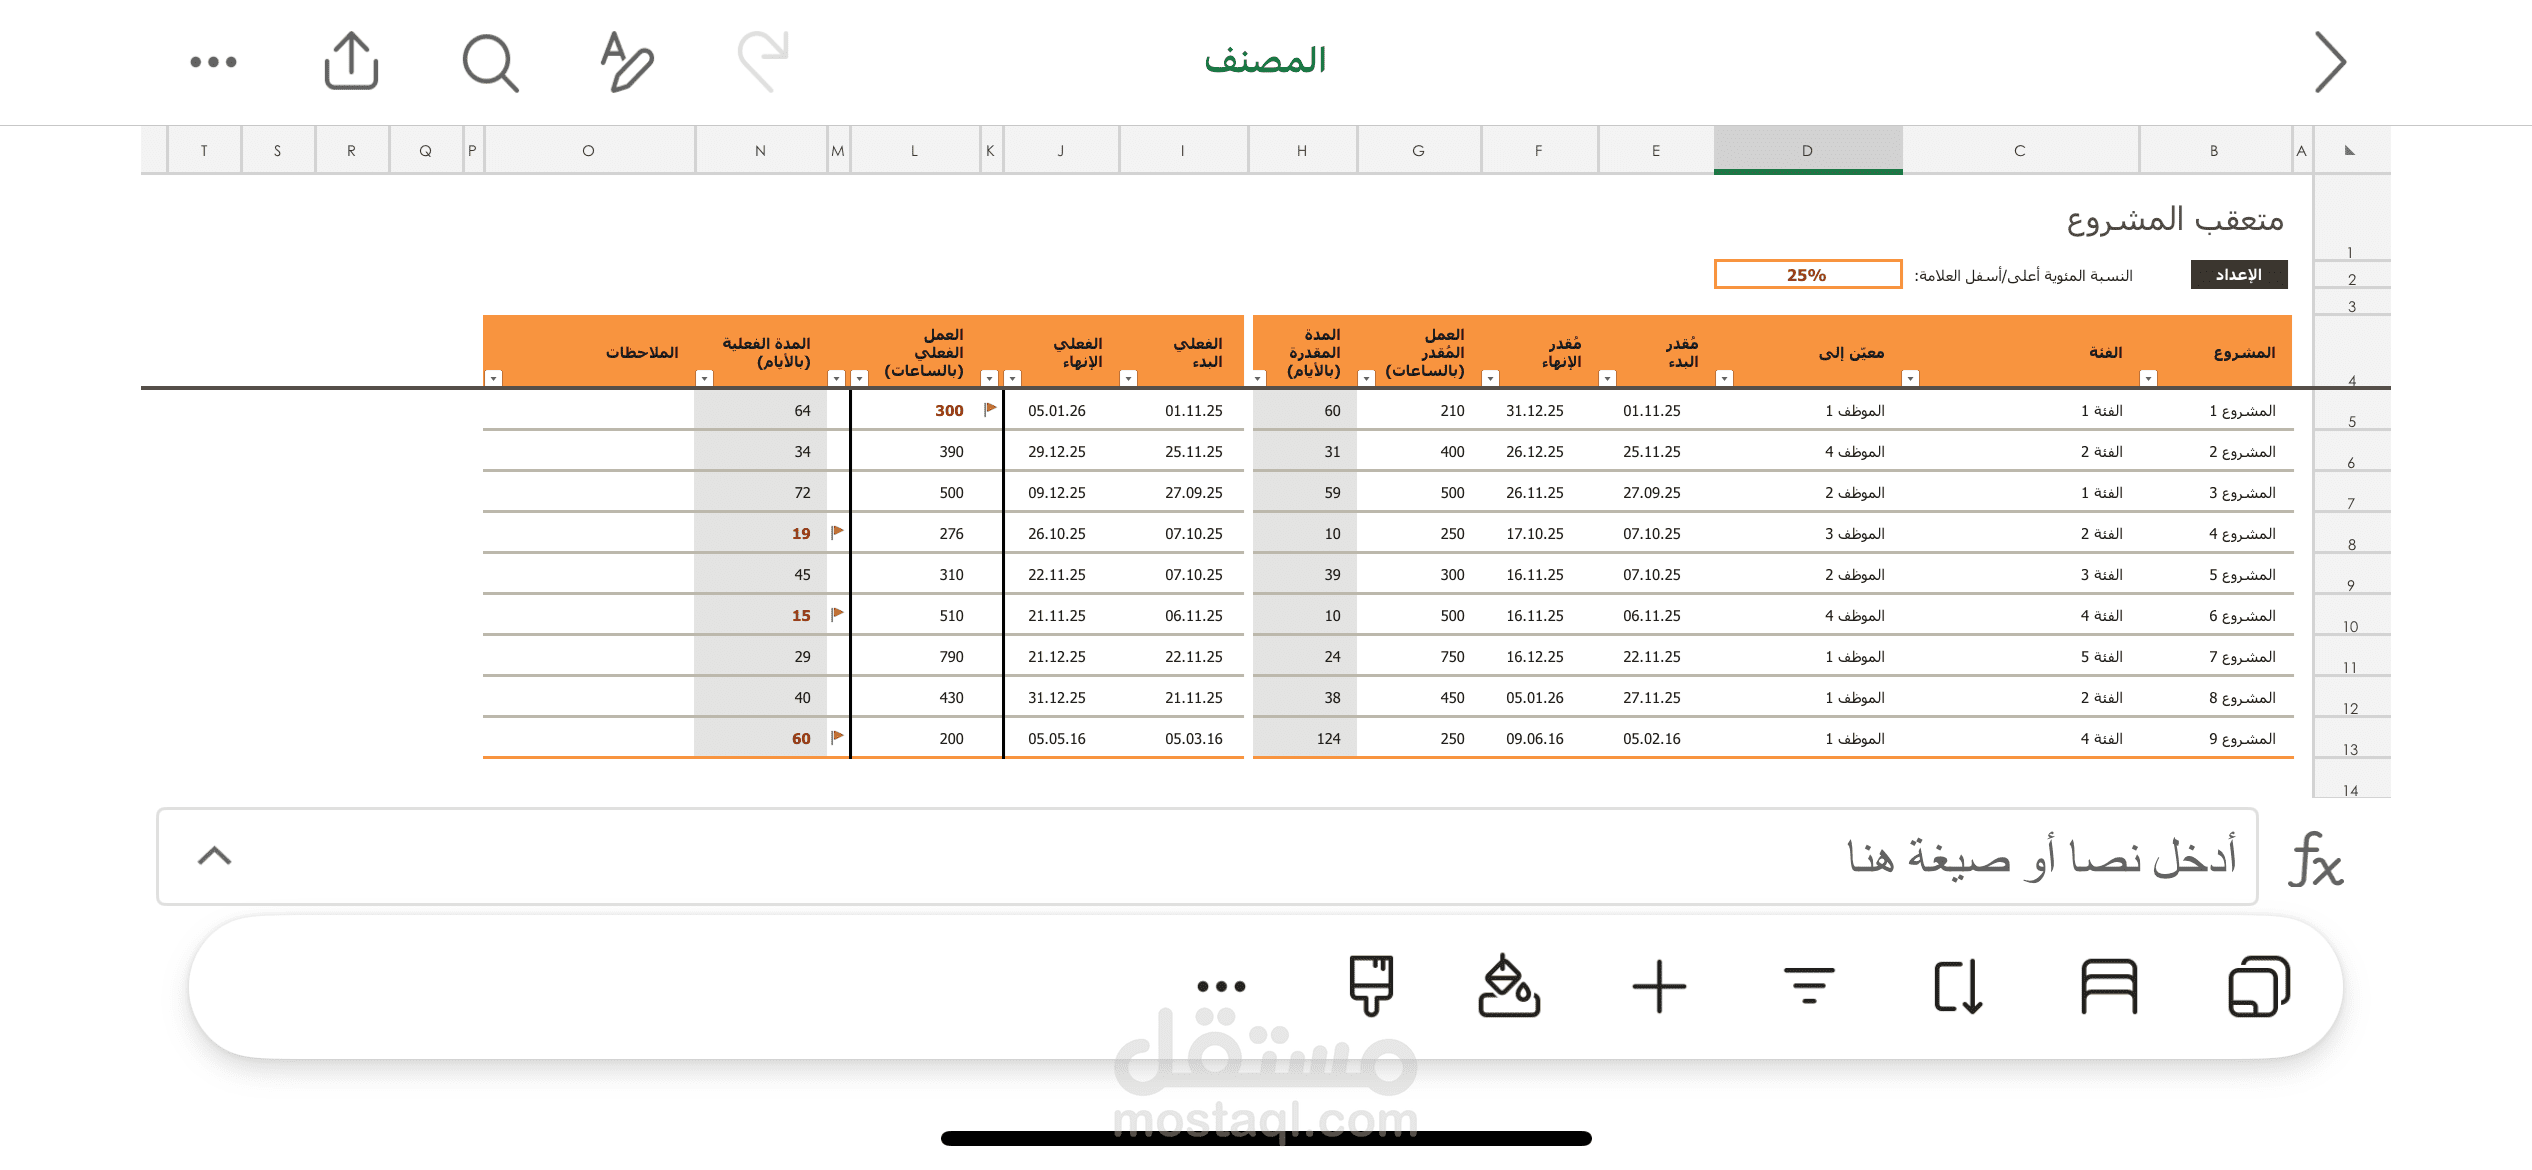Toggle wrap text with the bracket-arrow icon

[x=1960, y=986]
